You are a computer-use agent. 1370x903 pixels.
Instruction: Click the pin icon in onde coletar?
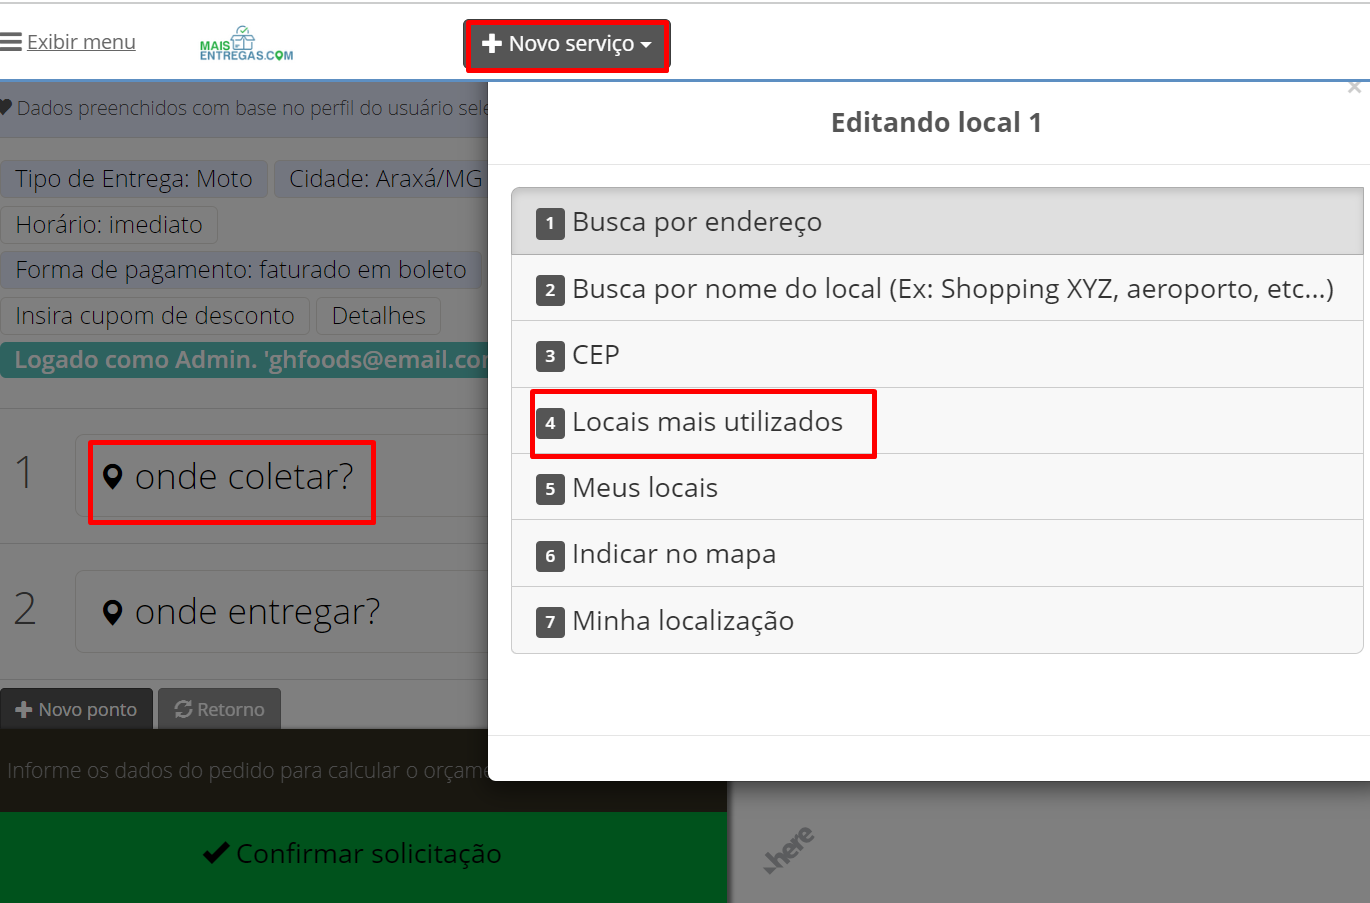click(x=113, y=477)
